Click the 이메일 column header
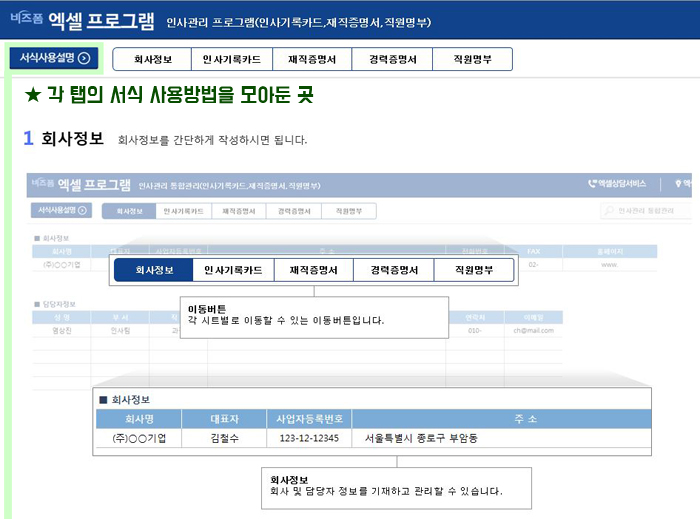The width and height of the screenshot is (700, 519). [x=533, y=317]
